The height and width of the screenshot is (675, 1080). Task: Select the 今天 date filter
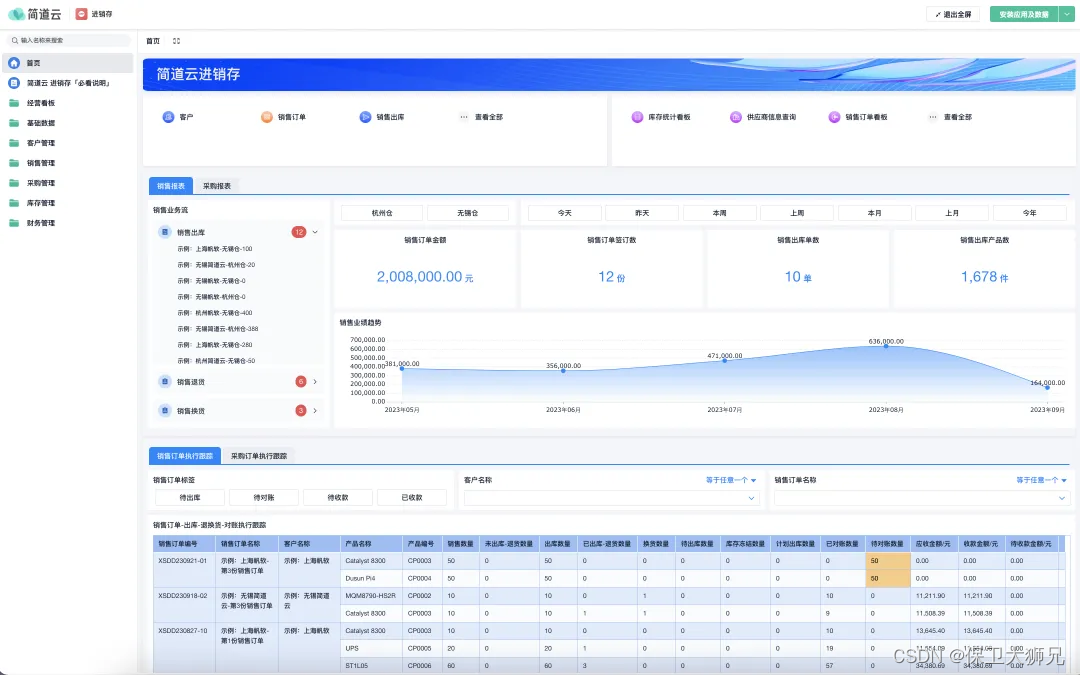pos(565,213)
